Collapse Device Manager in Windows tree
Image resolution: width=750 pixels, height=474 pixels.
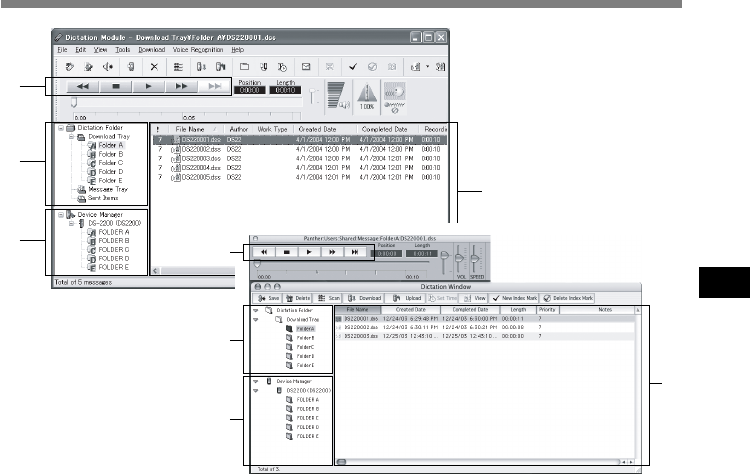63,214
